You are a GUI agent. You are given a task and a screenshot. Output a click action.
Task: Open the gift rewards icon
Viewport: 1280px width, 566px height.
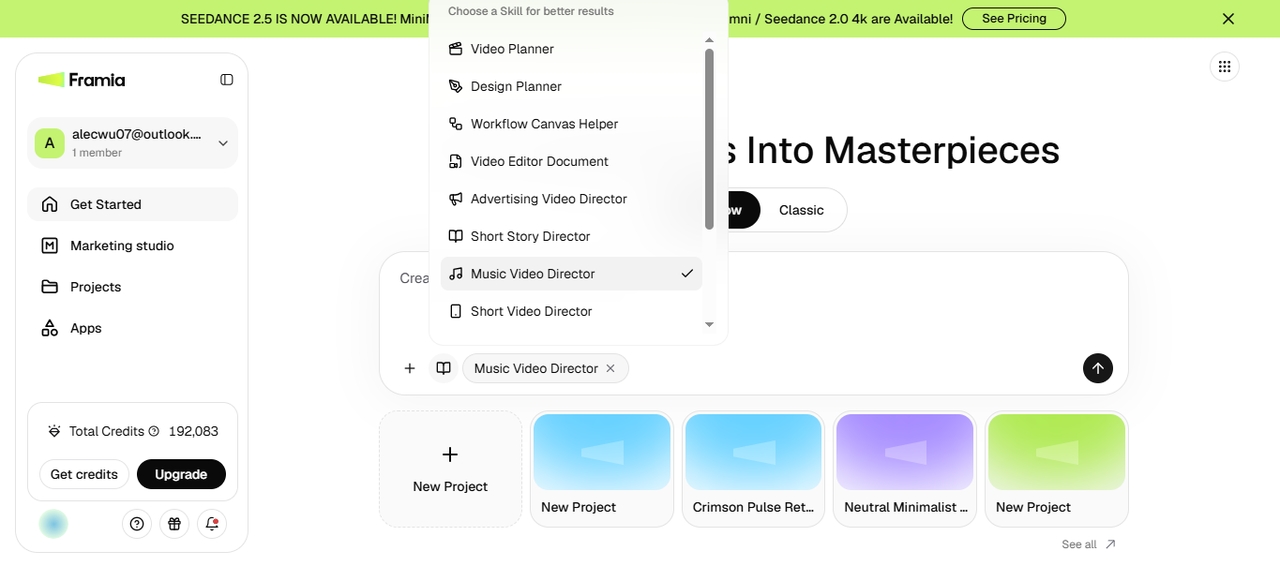[x=174, y=523]
